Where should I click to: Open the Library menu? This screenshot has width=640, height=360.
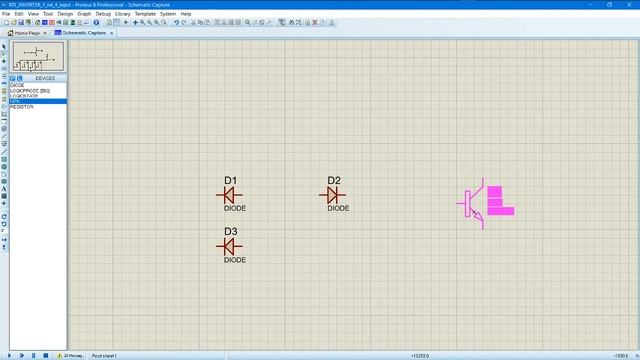[x=122, y=14]
